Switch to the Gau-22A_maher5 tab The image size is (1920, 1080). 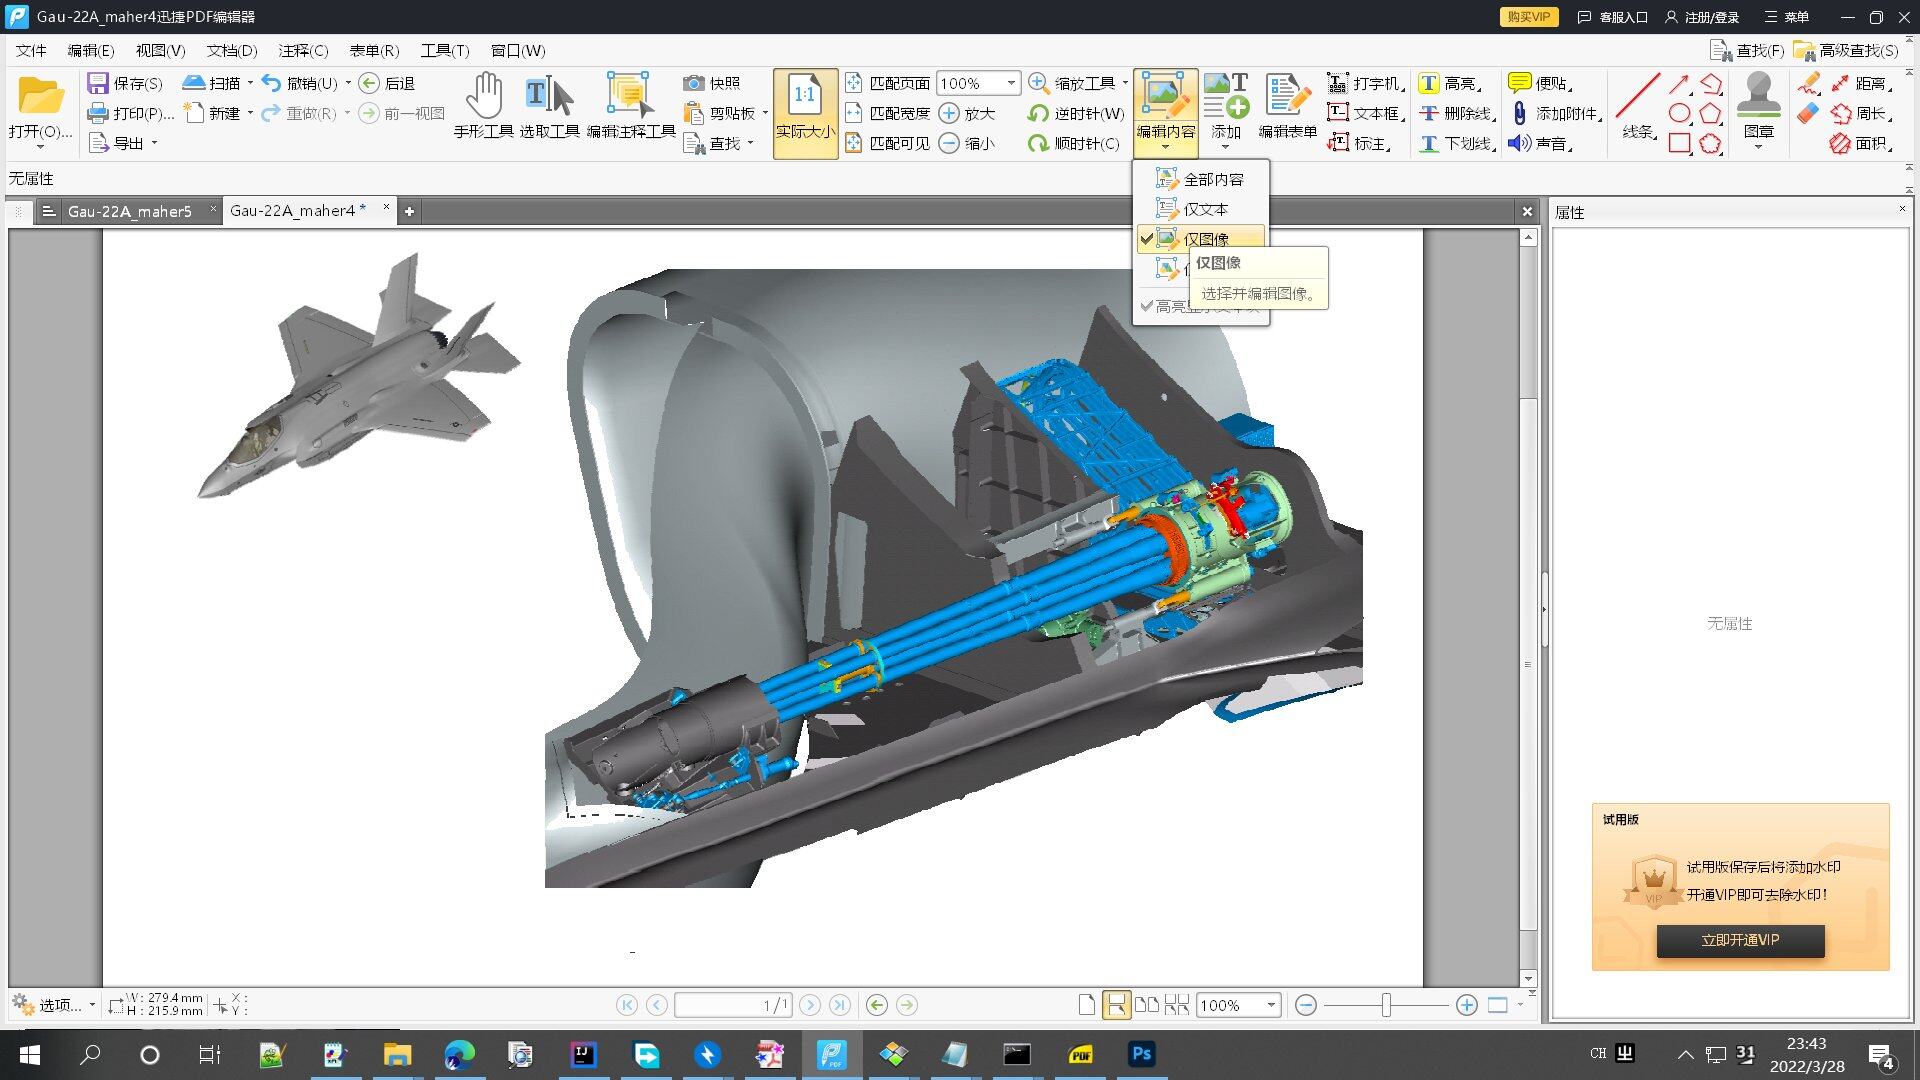click(129, 211)
